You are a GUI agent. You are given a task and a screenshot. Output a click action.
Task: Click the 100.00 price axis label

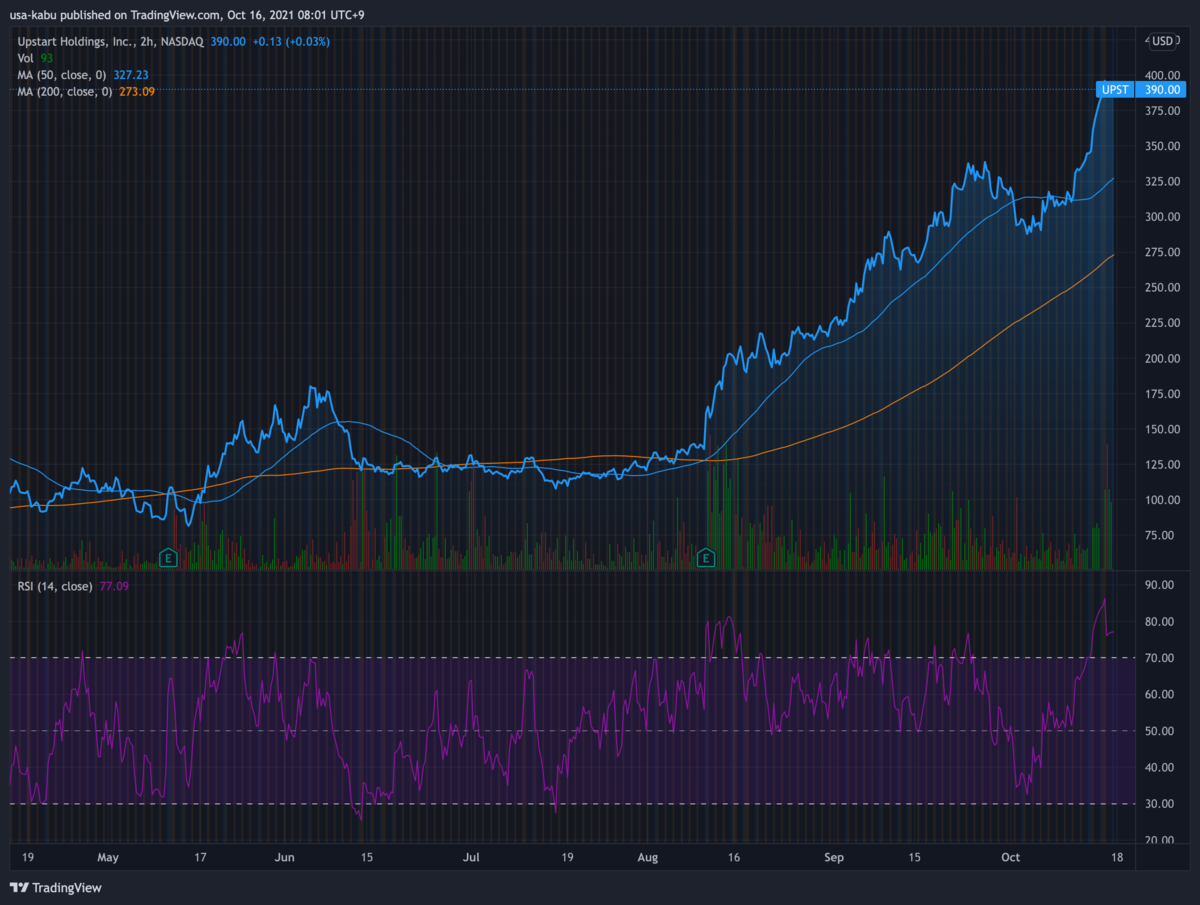1164,500
